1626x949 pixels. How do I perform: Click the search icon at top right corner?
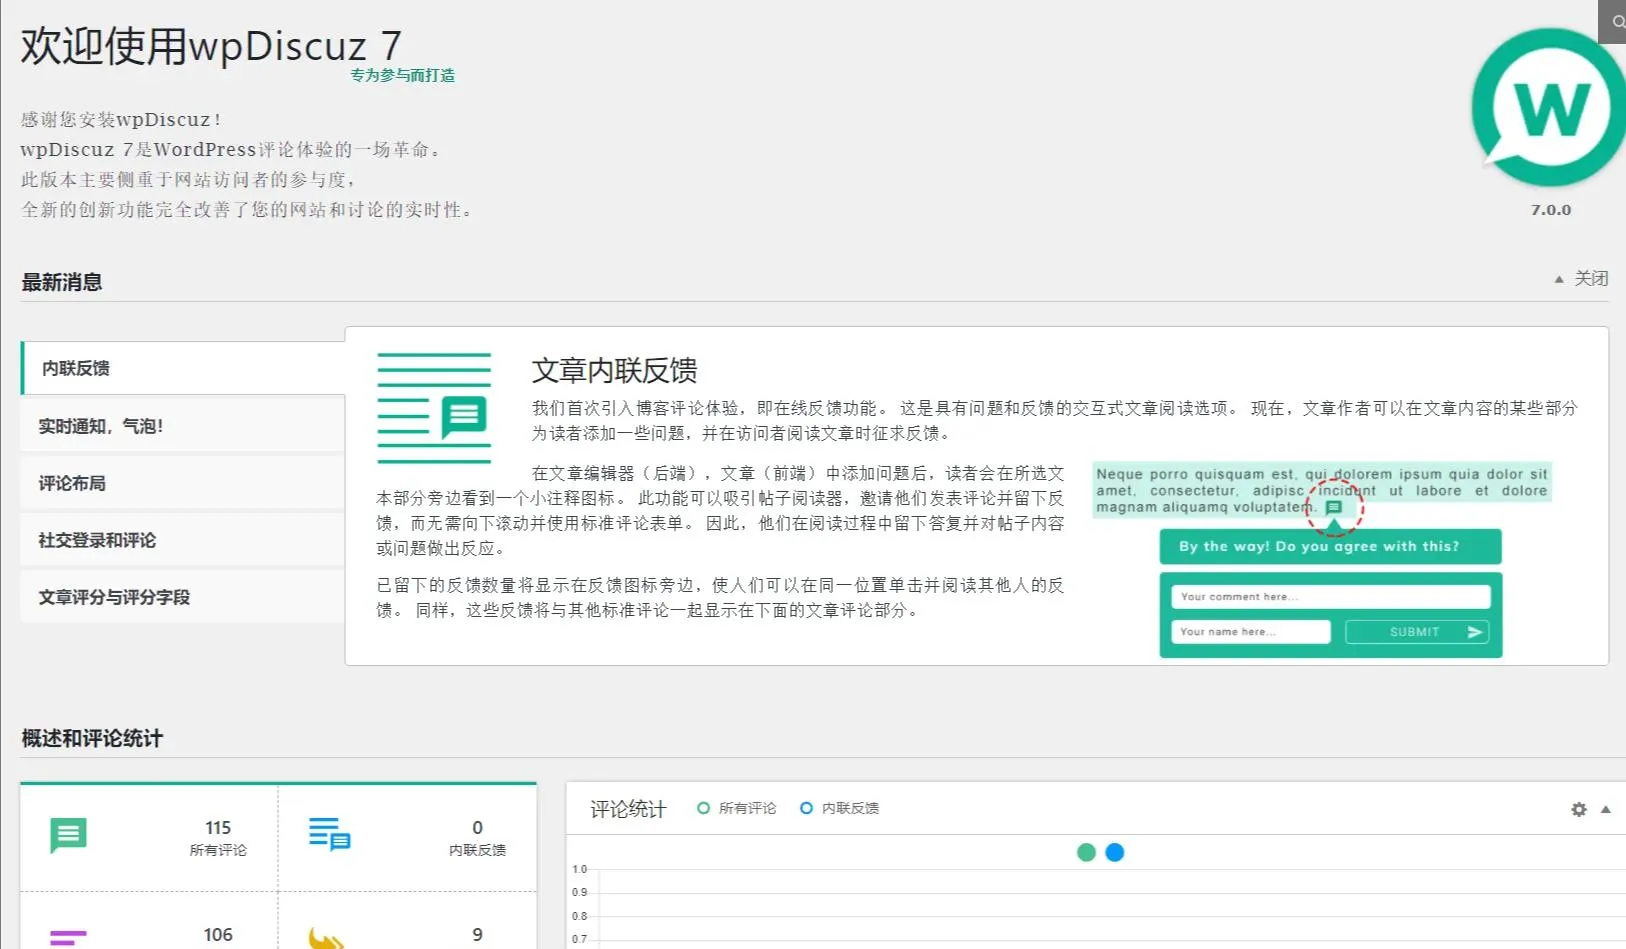1615,21
